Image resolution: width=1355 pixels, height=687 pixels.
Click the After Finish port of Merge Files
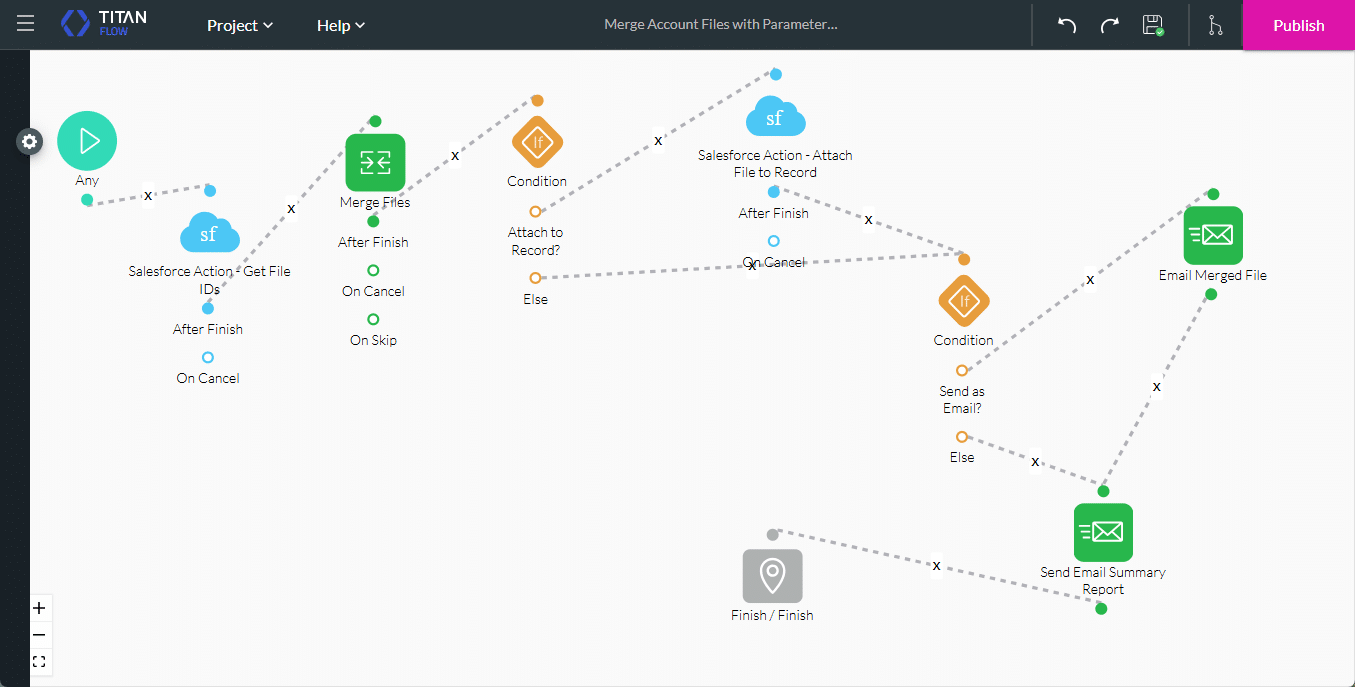click(x=373, y=221)
